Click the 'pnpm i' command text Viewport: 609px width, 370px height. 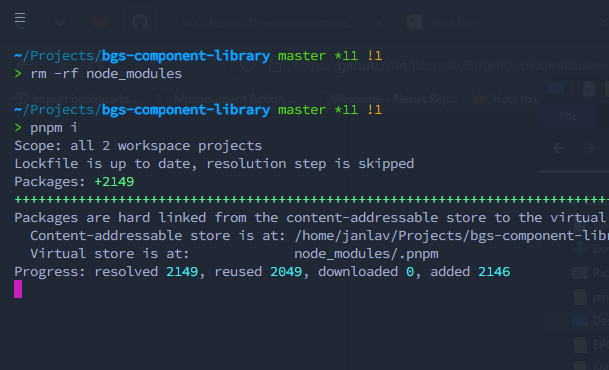54,128
